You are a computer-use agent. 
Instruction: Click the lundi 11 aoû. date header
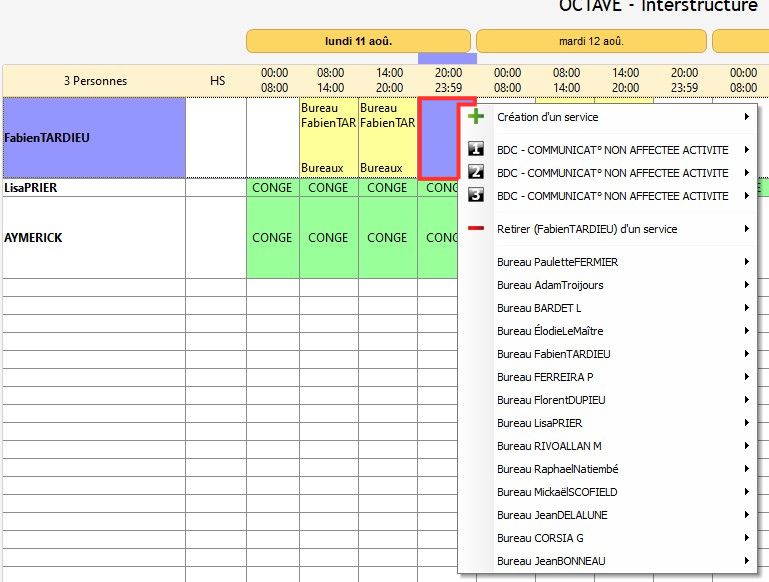click(x=358, y=41)
